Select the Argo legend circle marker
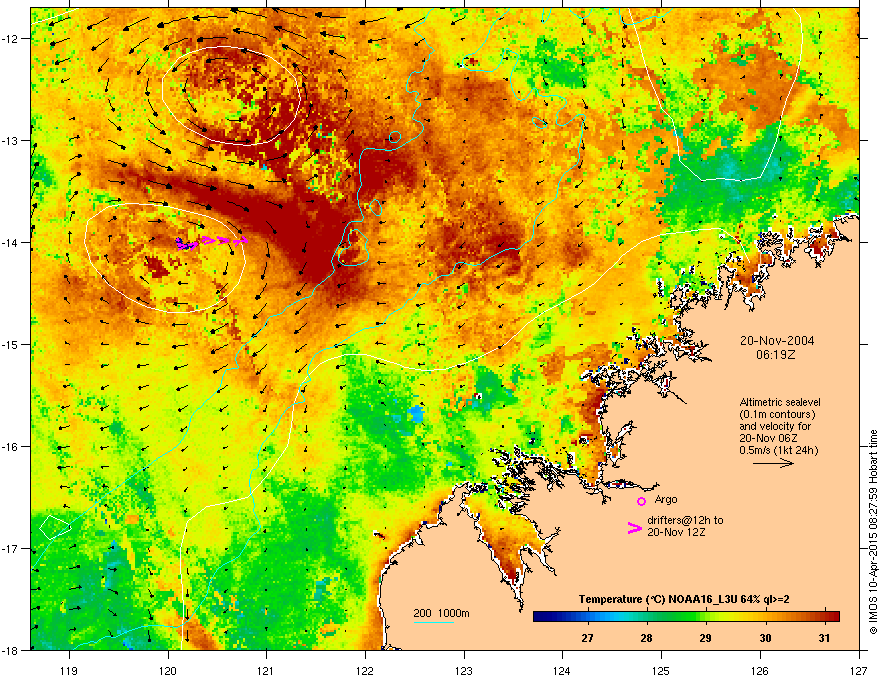The height and width of the screenshot is (680, 880). point(641,501)
